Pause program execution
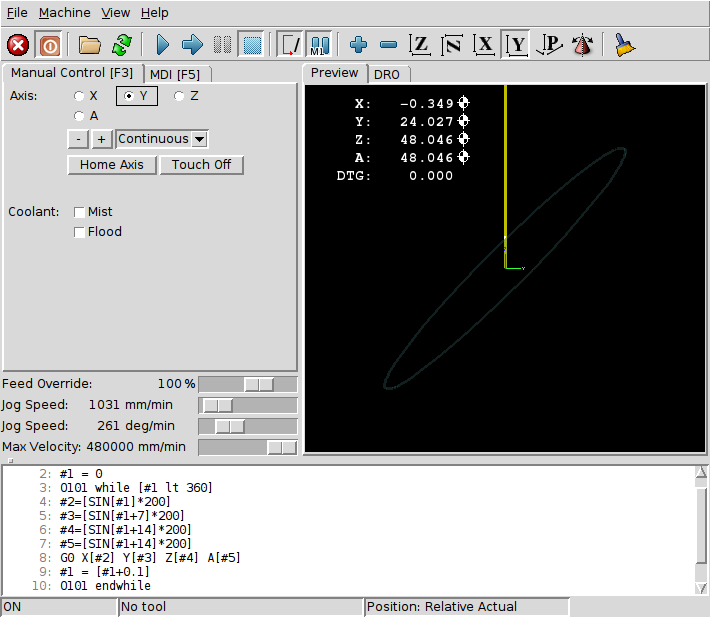 222,45
